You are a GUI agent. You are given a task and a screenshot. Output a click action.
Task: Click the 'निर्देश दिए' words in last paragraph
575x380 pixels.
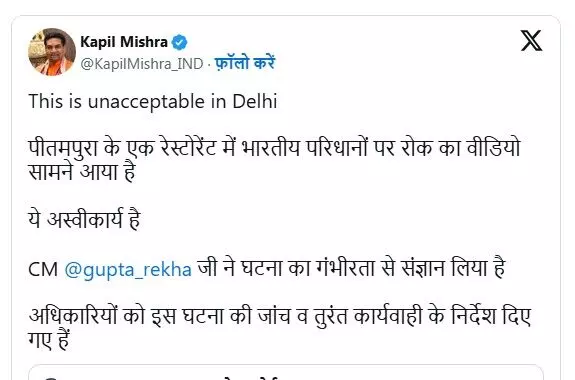[491, 315]
